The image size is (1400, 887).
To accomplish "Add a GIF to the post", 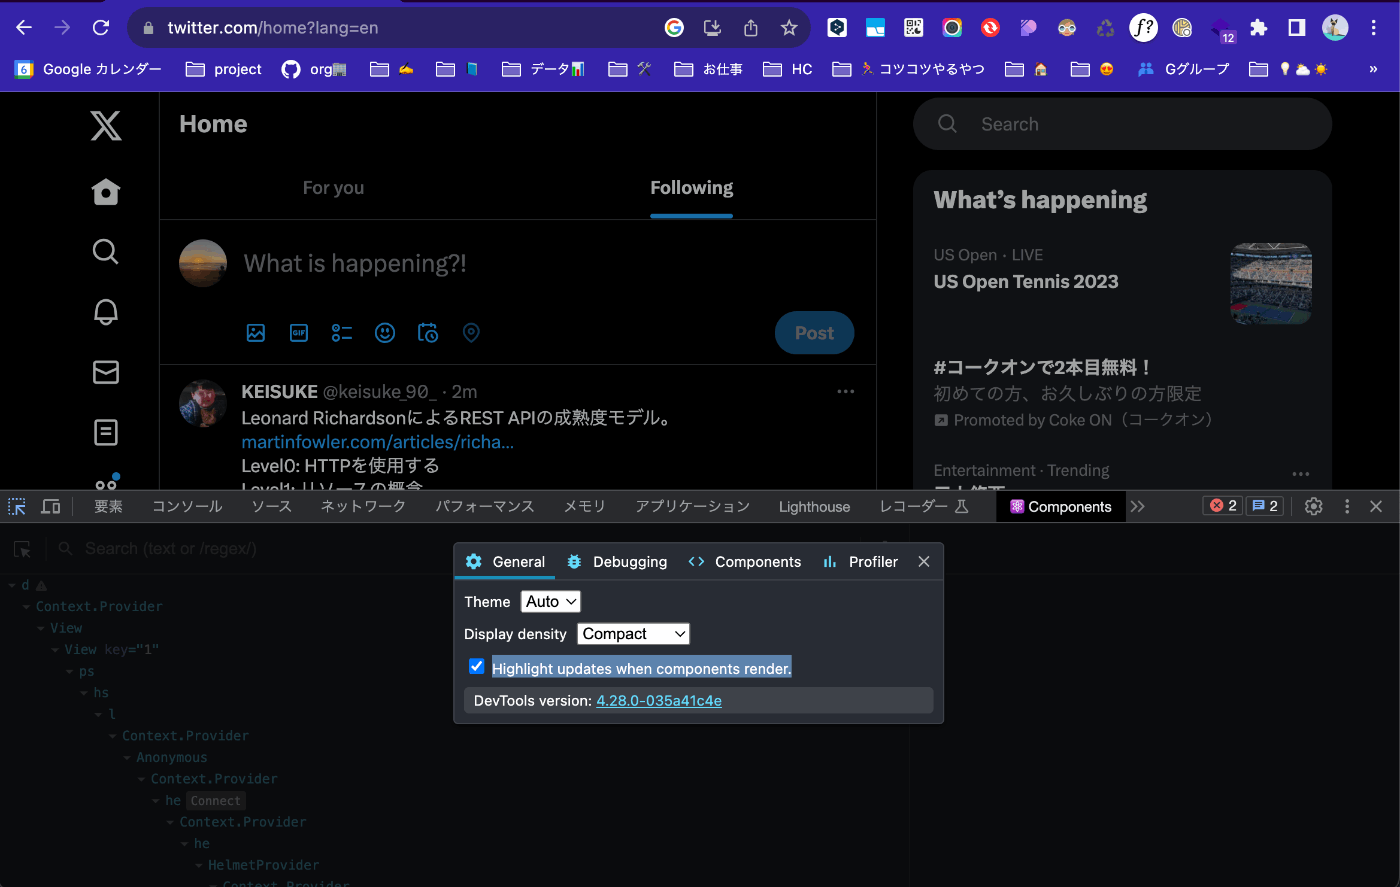I will click(x=299, y=333).
